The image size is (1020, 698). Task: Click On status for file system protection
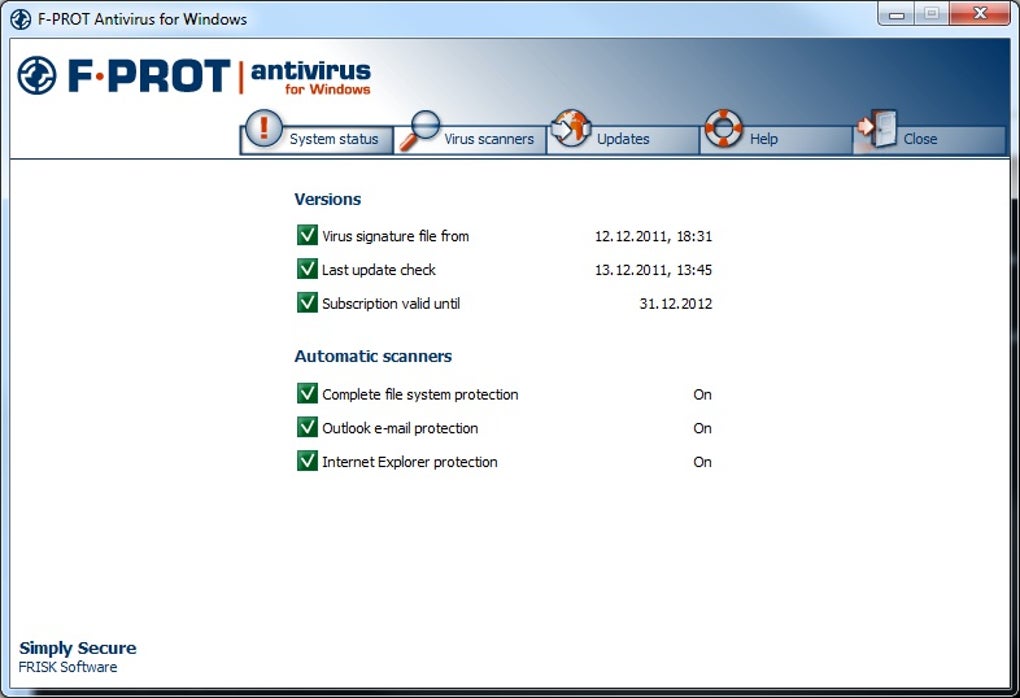click(703, 394)
